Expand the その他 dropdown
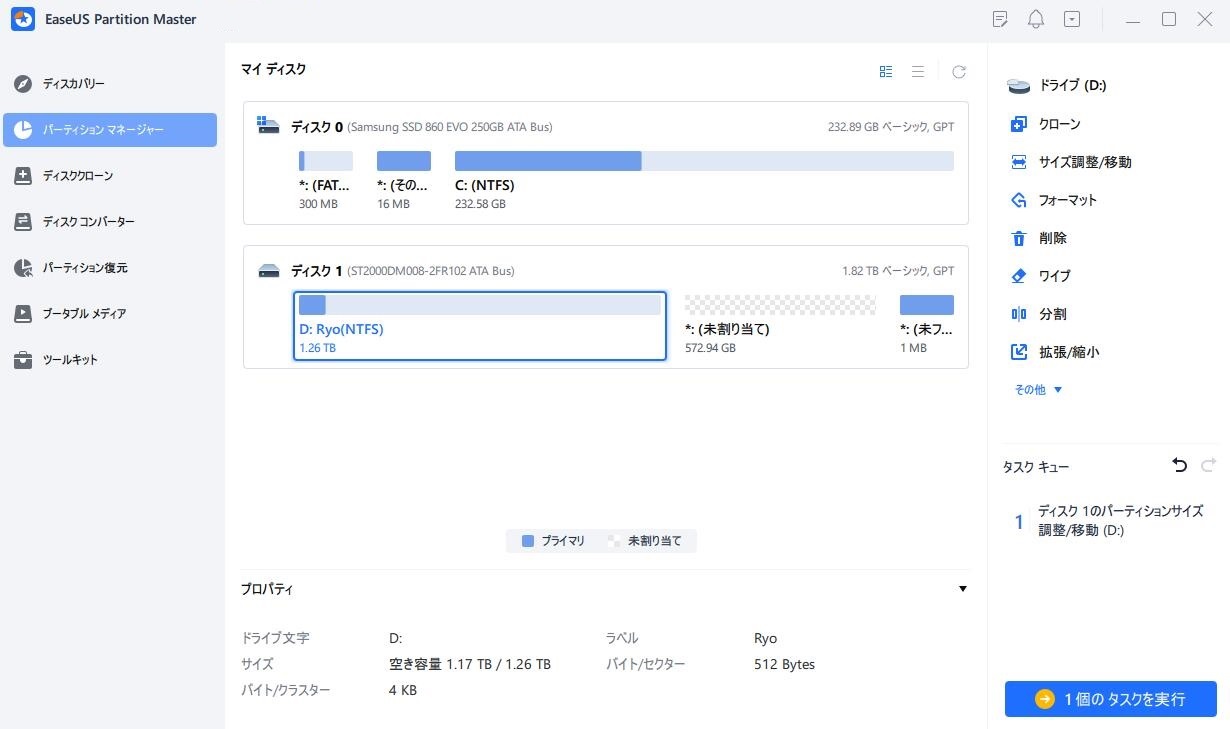Viewport: 1230px width, 729px height. click(1038, 390)
